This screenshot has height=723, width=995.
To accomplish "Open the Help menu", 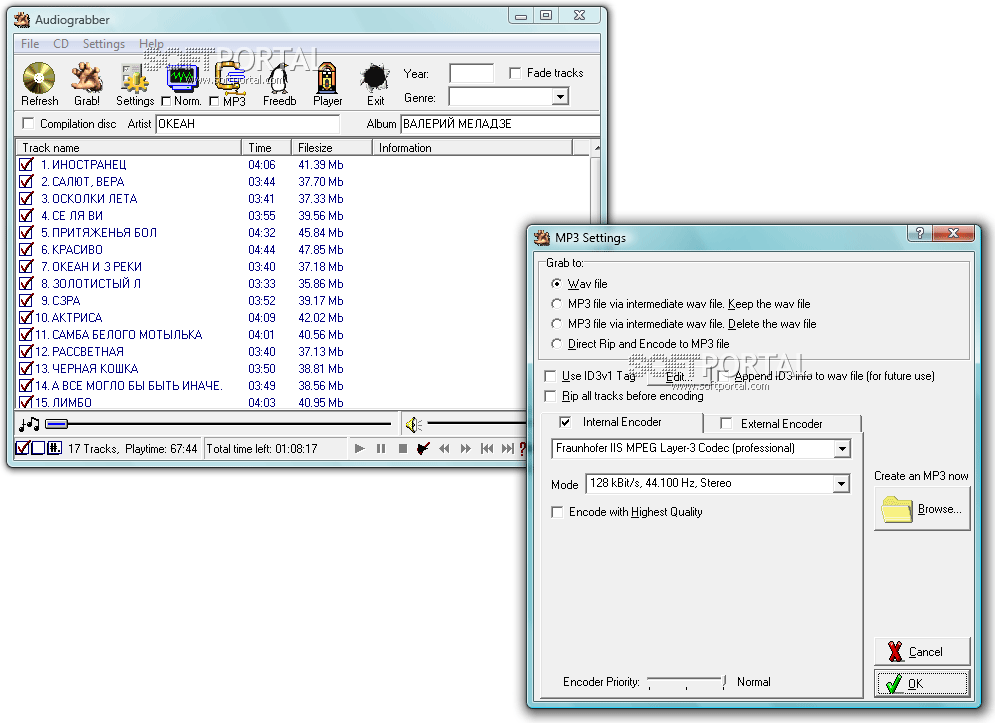I will [151, 44].
